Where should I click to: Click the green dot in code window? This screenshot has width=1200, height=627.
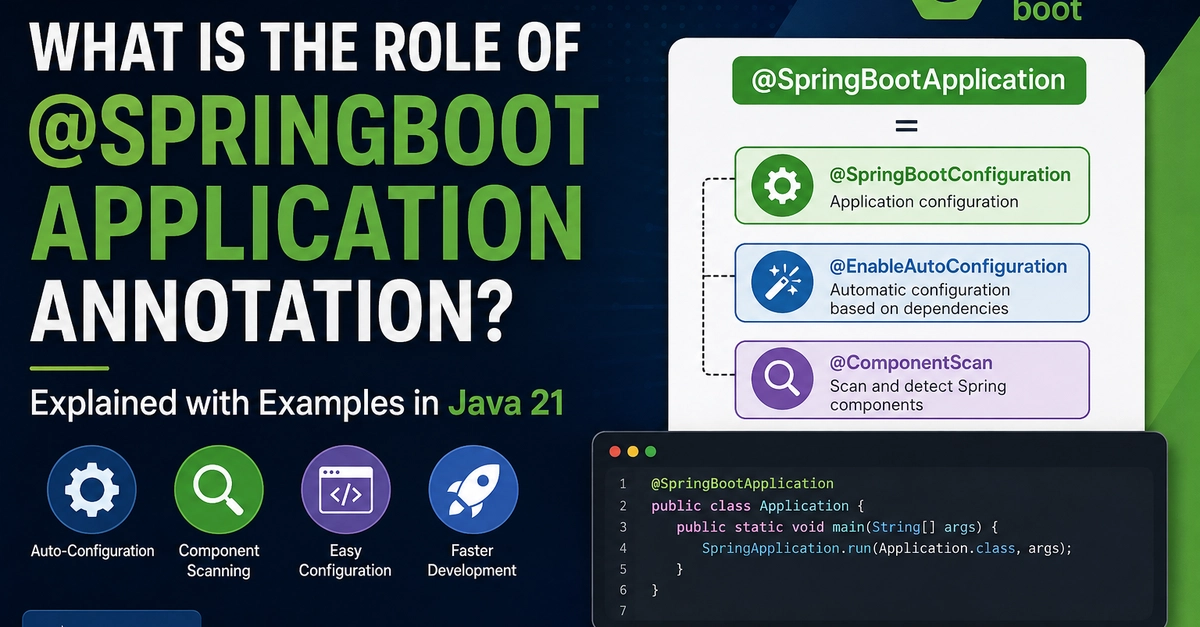click(651, 452)
